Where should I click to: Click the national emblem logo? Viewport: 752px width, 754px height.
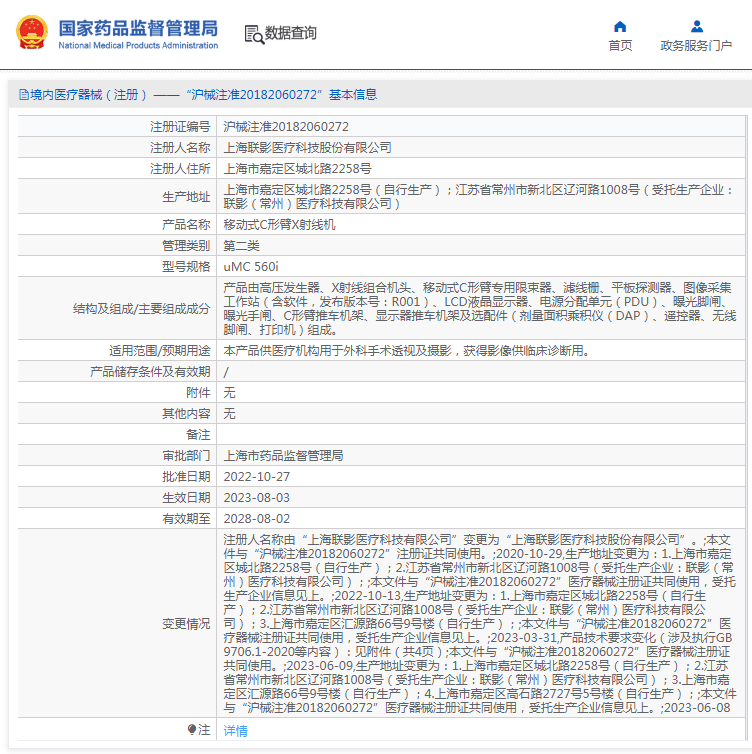(32, 32)
